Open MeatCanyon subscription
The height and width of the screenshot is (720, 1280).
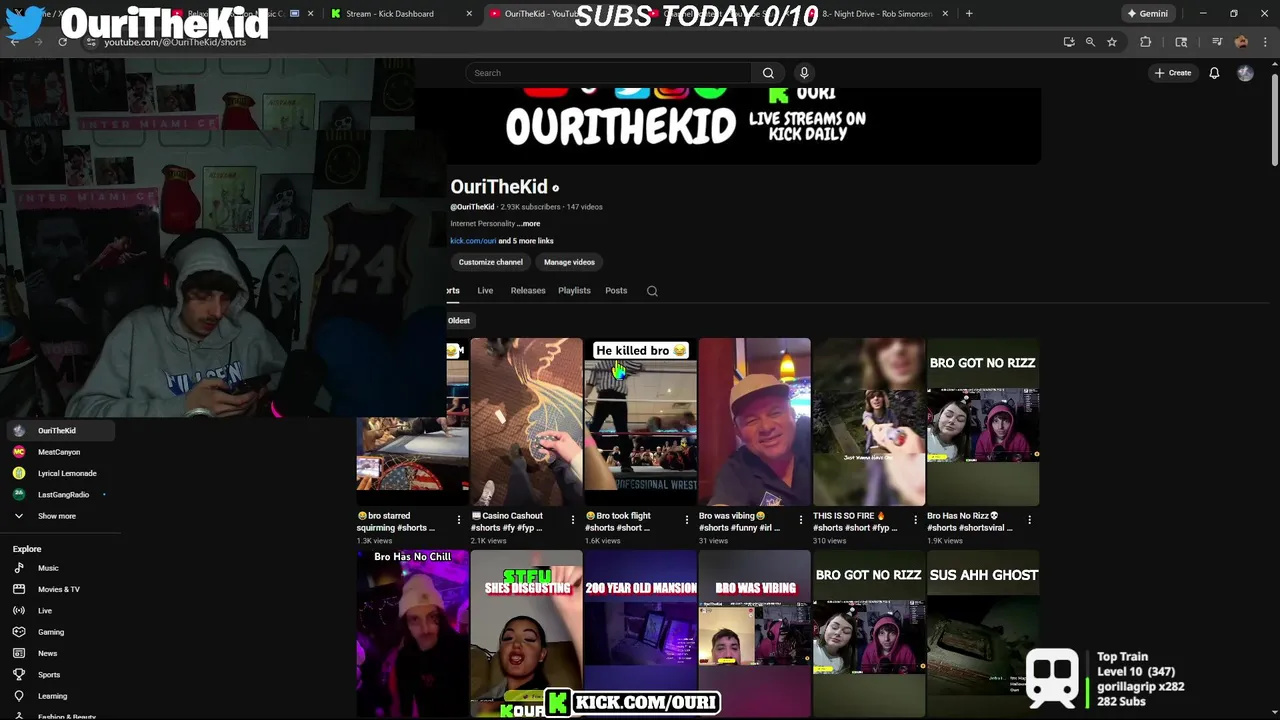[x=60, y=452]
